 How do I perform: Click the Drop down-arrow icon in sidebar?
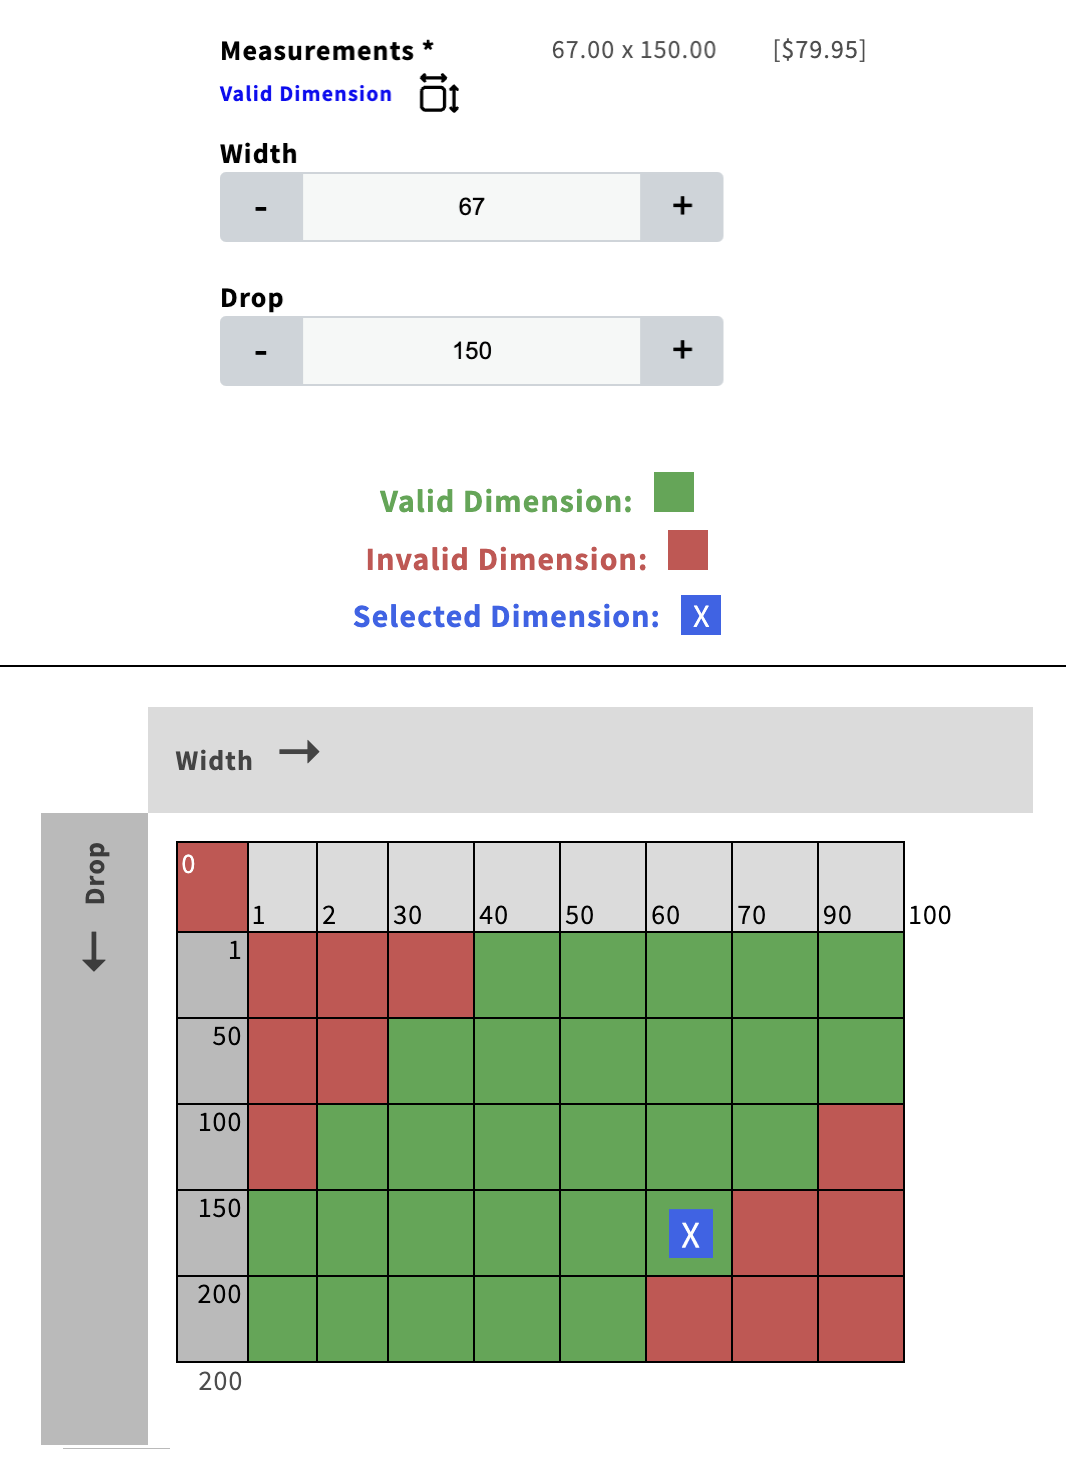[94, 951]
